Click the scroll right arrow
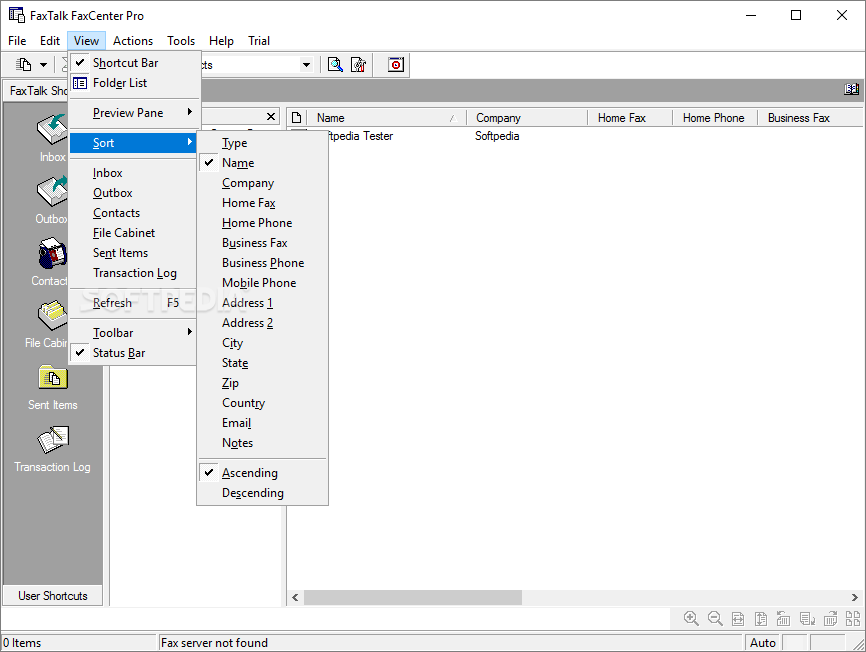 854,597
